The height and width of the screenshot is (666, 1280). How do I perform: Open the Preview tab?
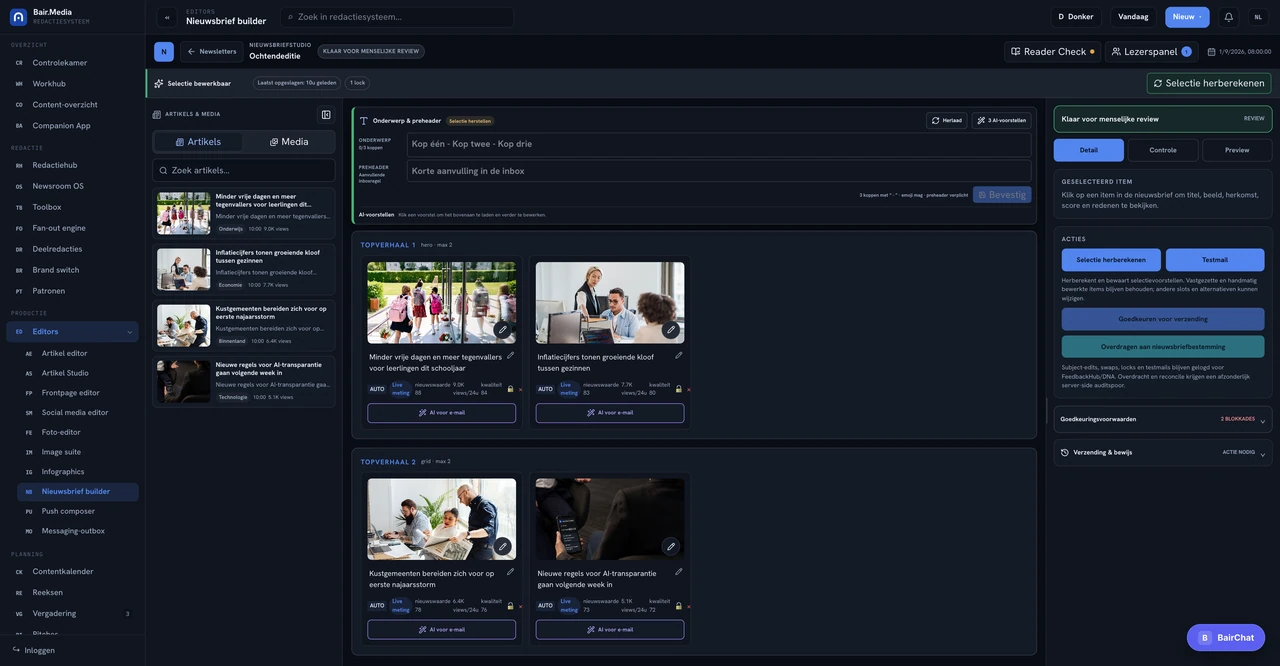click(1237, 150)
